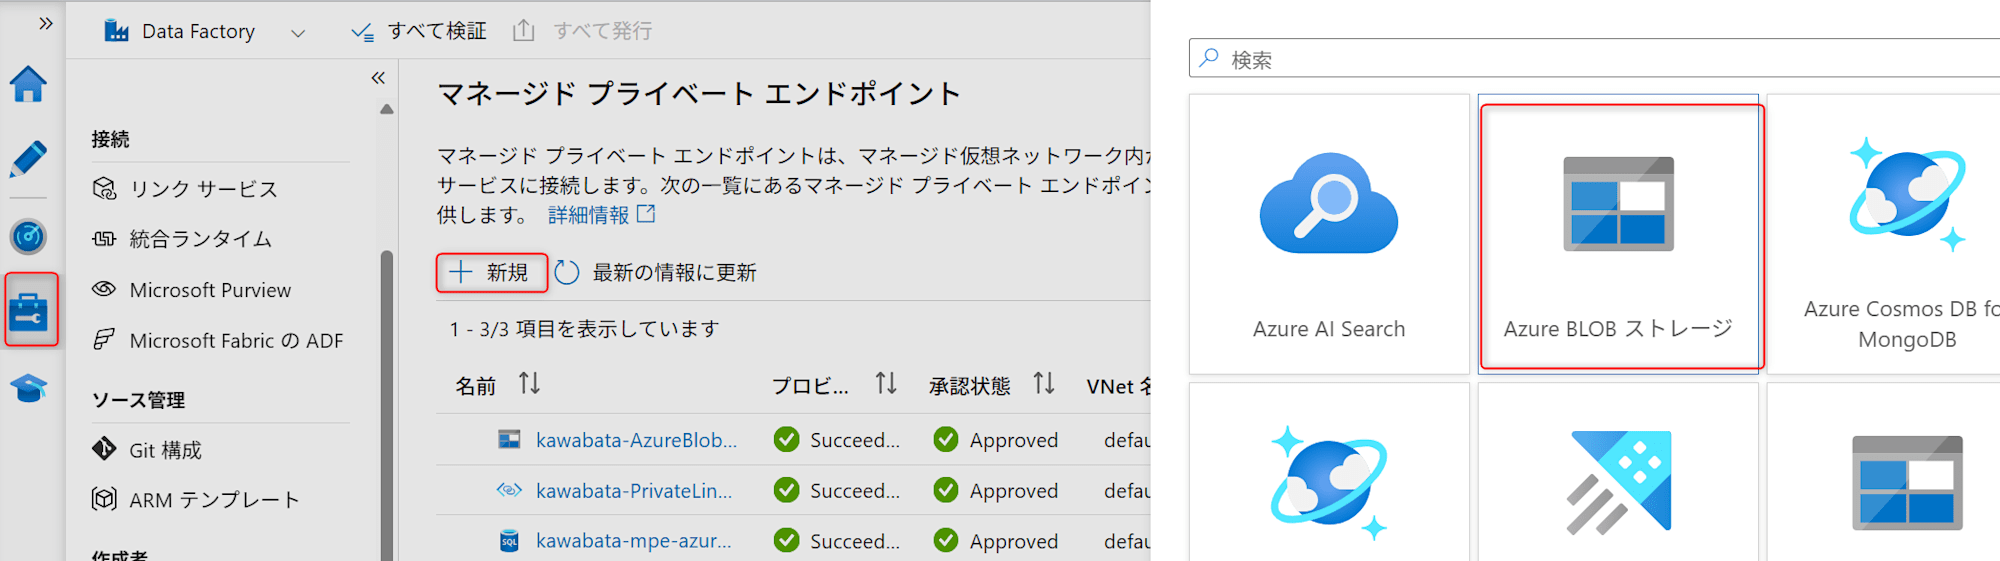Open the Learning center graduation cap icon

click(28, 388)
